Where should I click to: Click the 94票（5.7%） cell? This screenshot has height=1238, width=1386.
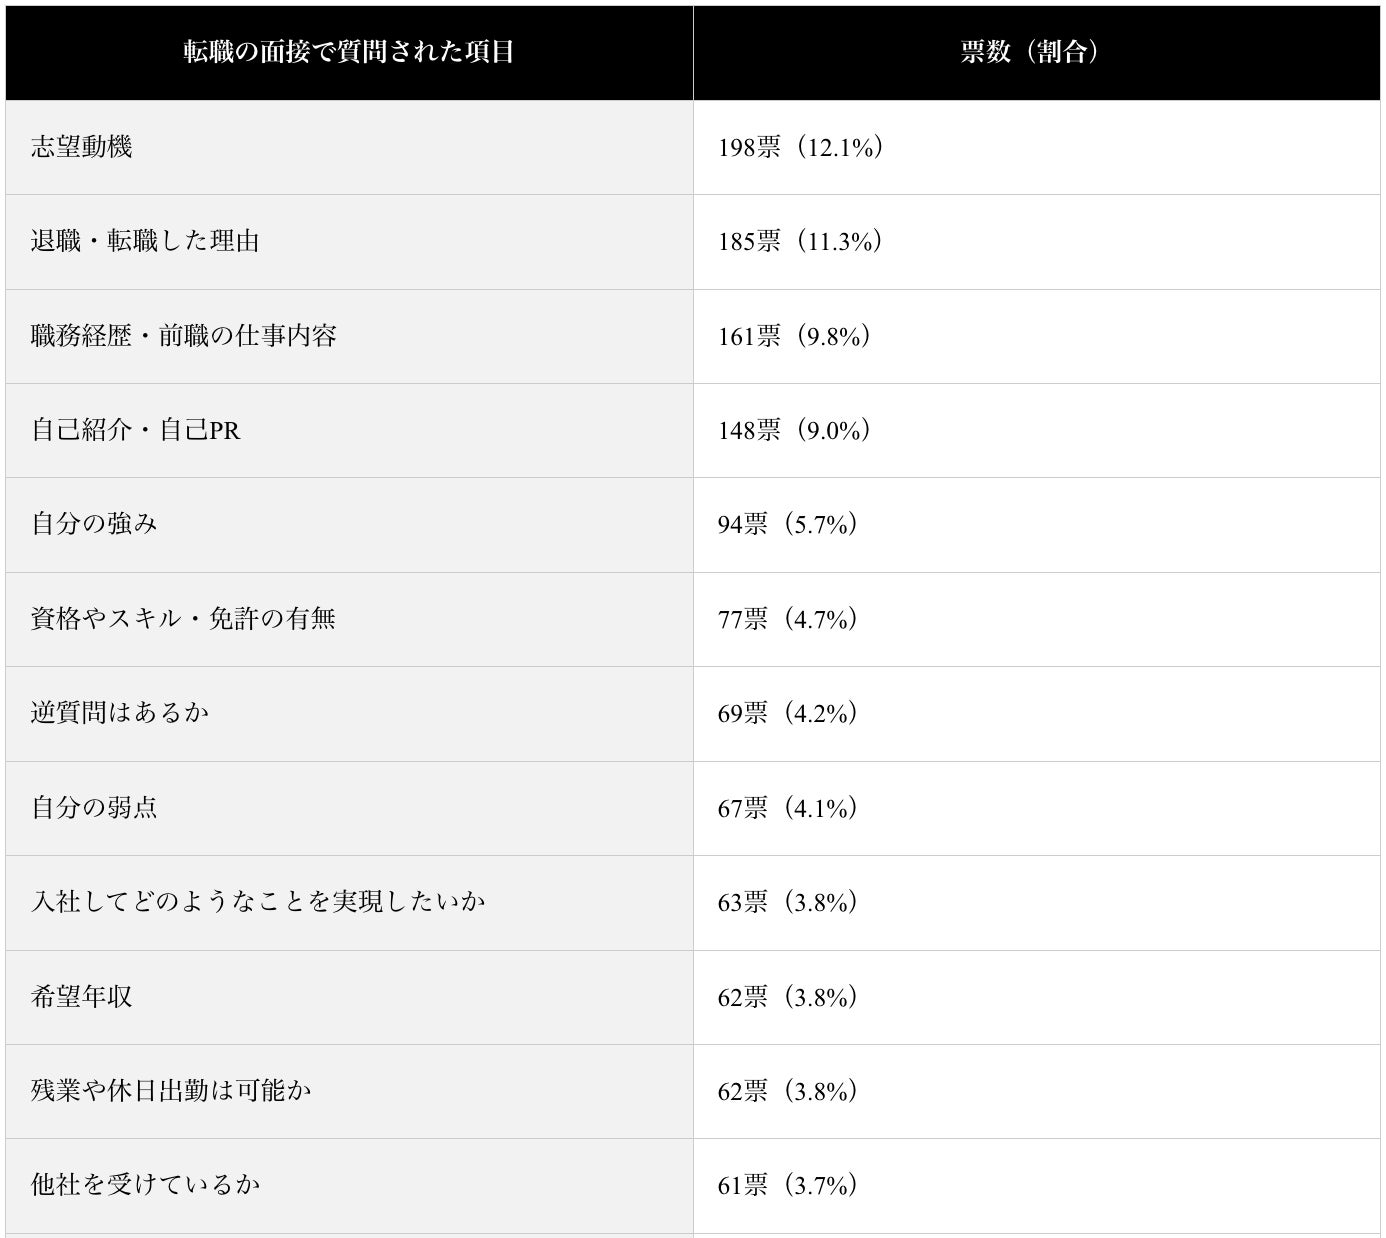click(x=787, y=524)
